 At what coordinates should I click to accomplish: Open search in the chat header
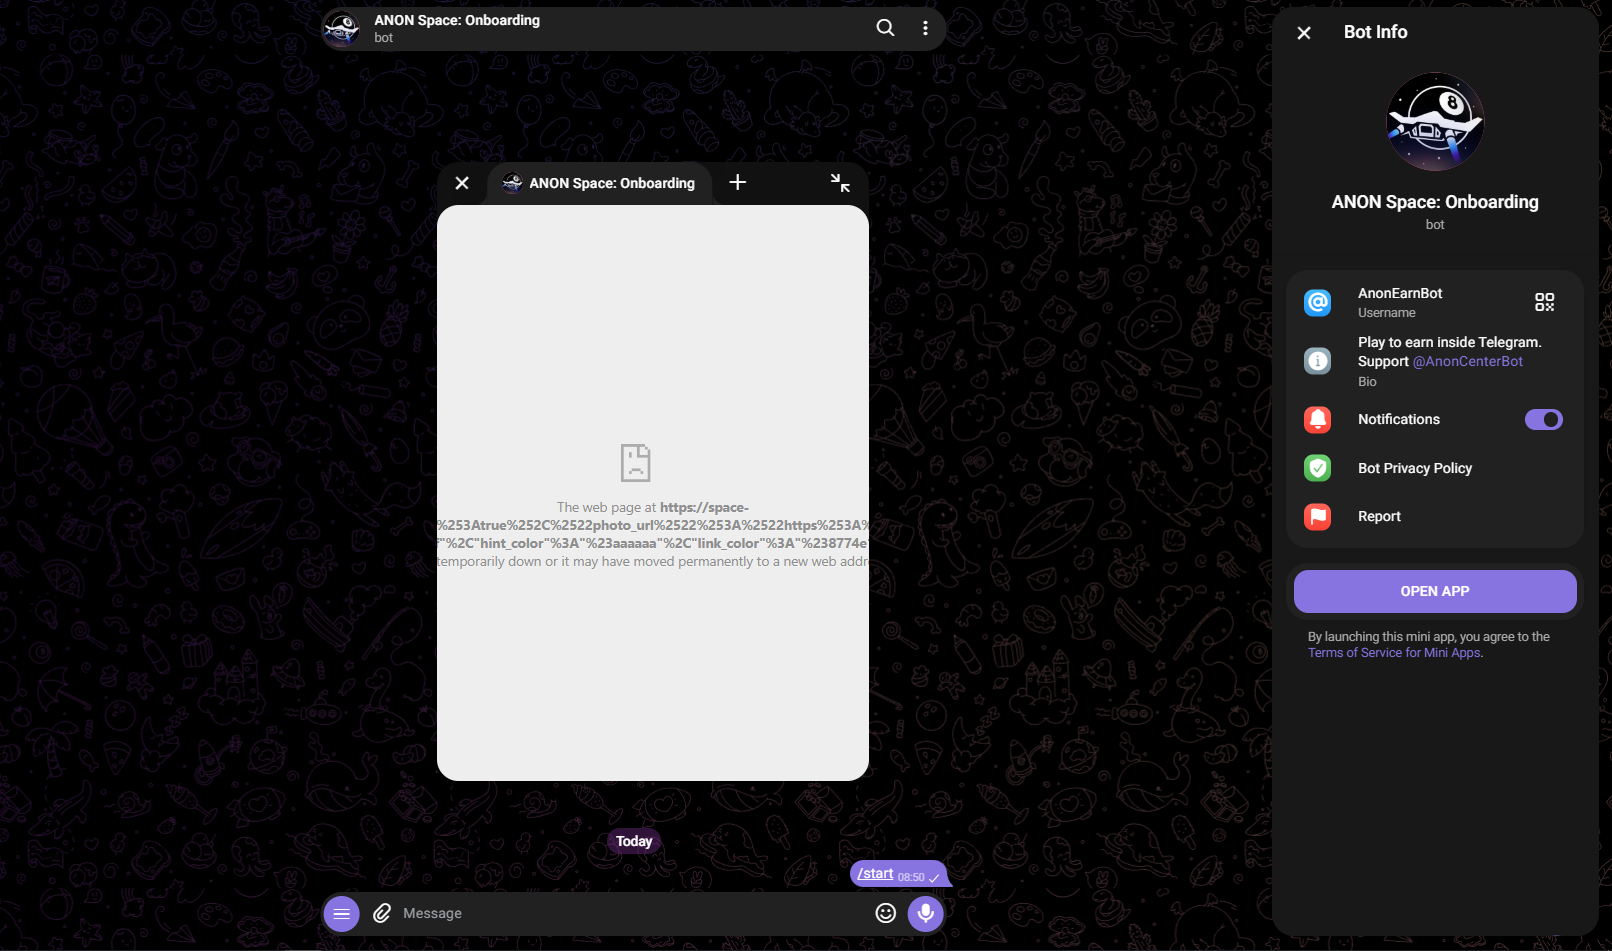pyautogui.click(x=885, y=28)
